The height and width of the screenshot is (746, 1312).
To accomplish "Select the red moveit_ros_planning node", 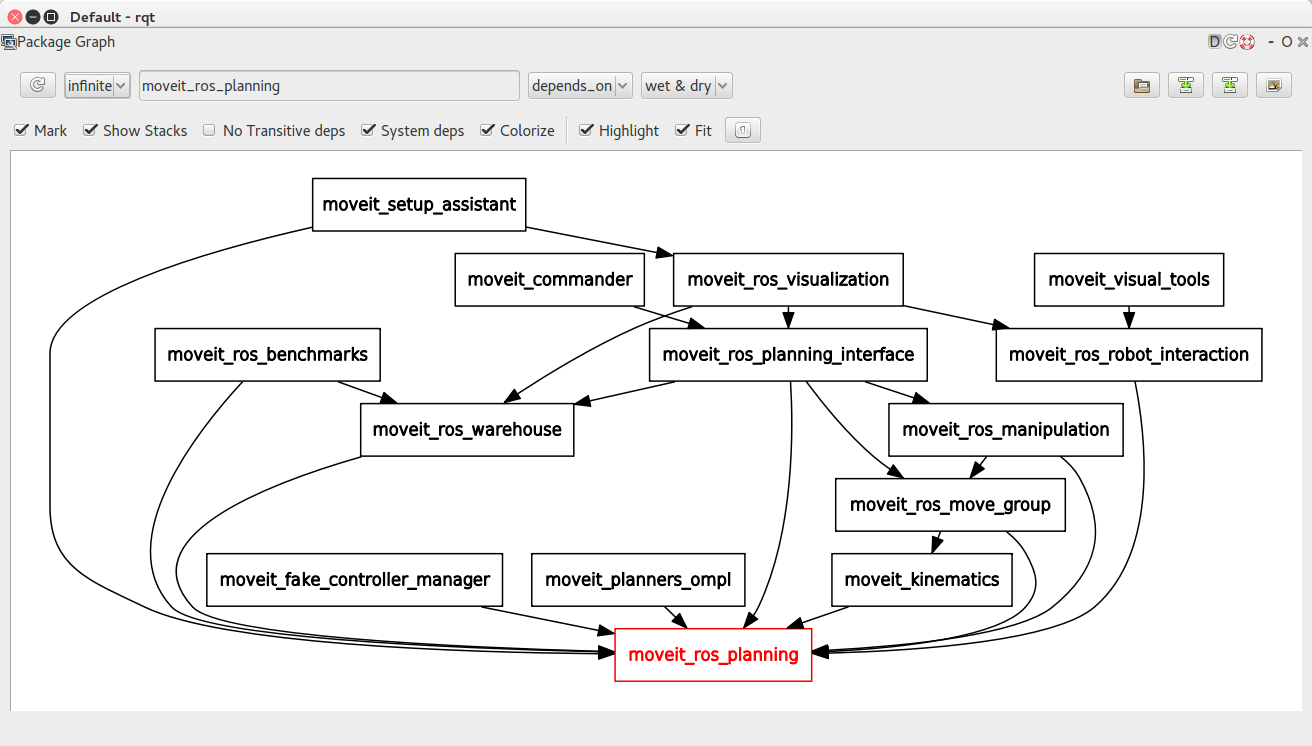I will pyautogui.click(x=713, y=655).
